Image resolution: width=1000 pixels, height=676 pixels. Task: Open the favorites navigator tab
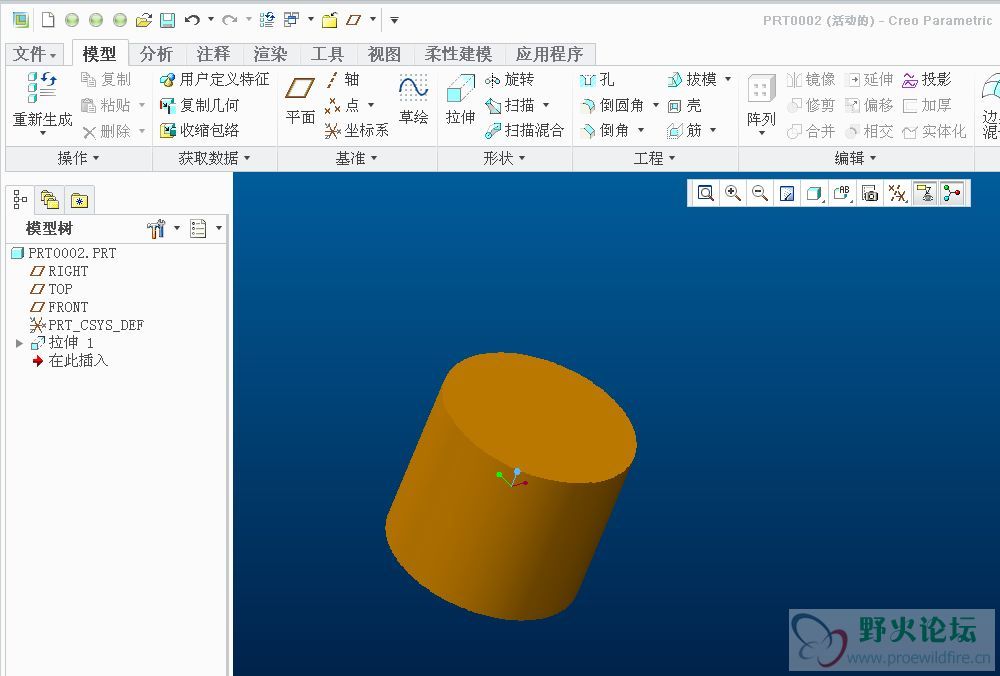[x=79, y=201]
